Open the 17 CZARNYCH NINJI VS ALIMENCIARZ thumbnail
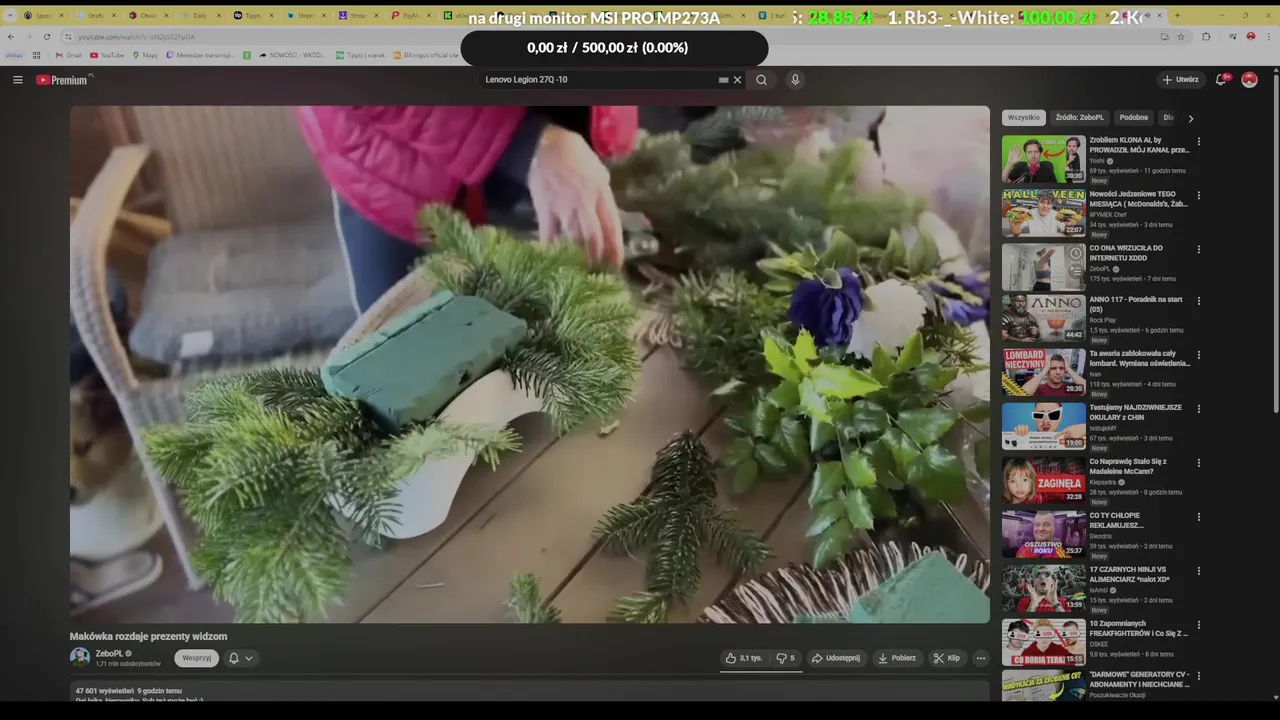The width and height of the screenshot is (1280, 720). pos(1044,587)
